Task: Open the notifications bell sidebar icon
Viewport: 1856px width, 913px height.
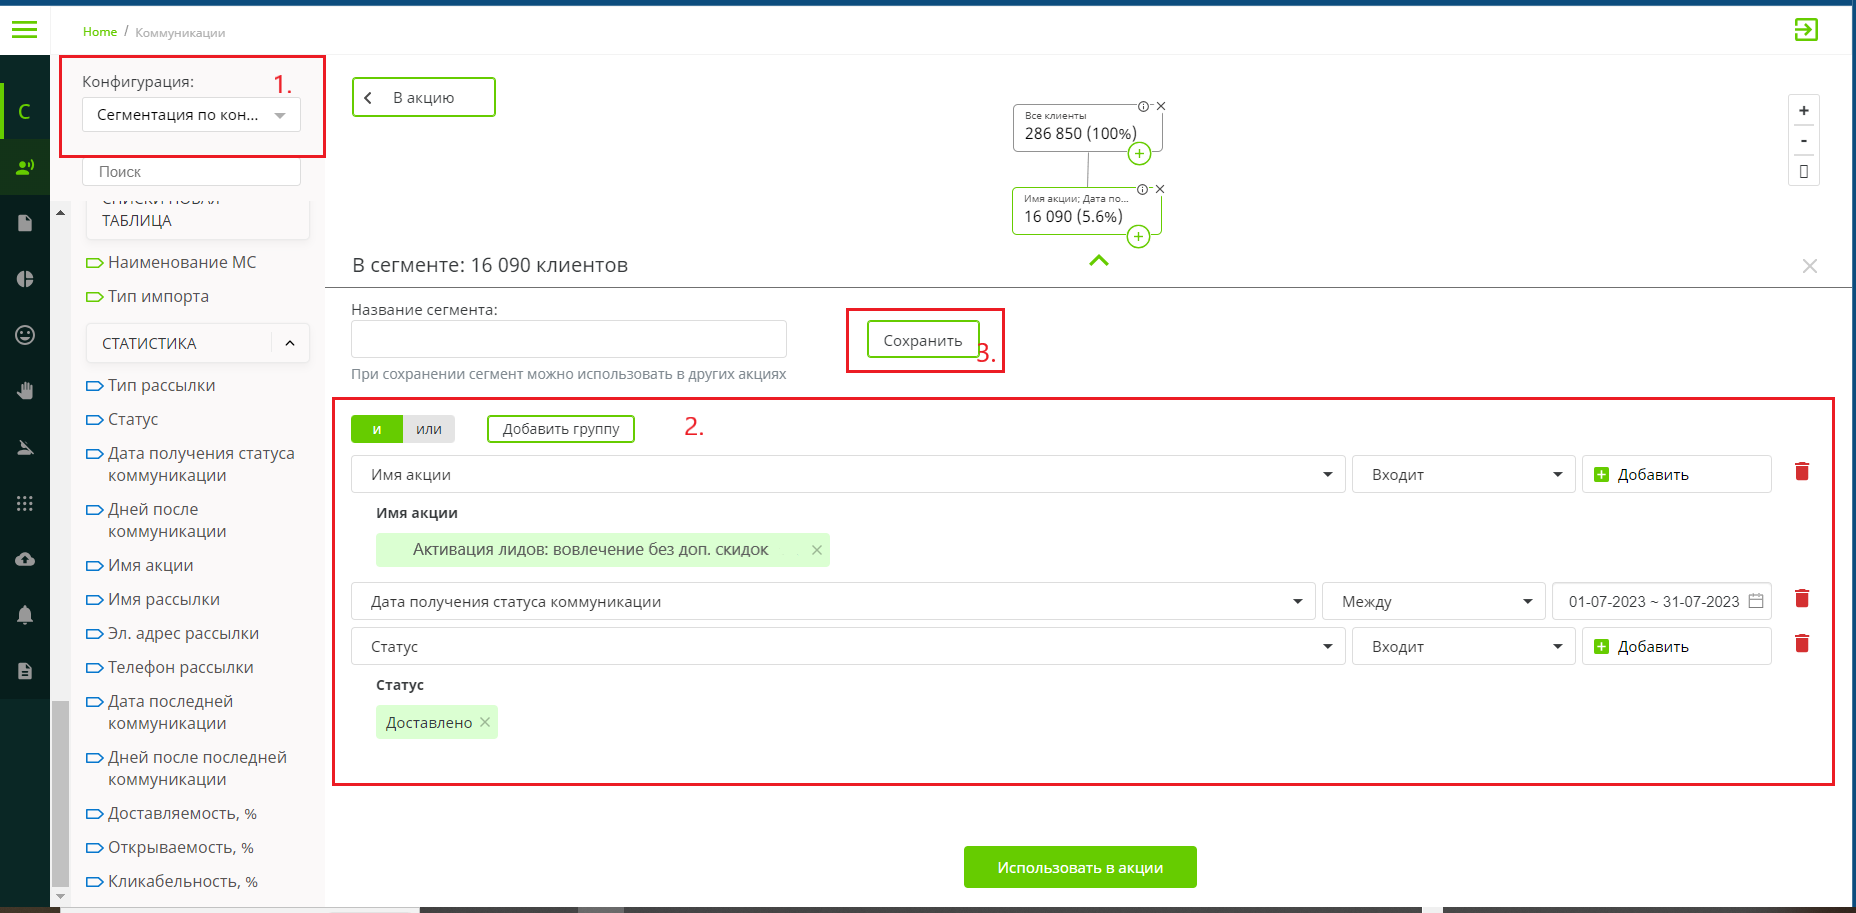Action: 25,615
